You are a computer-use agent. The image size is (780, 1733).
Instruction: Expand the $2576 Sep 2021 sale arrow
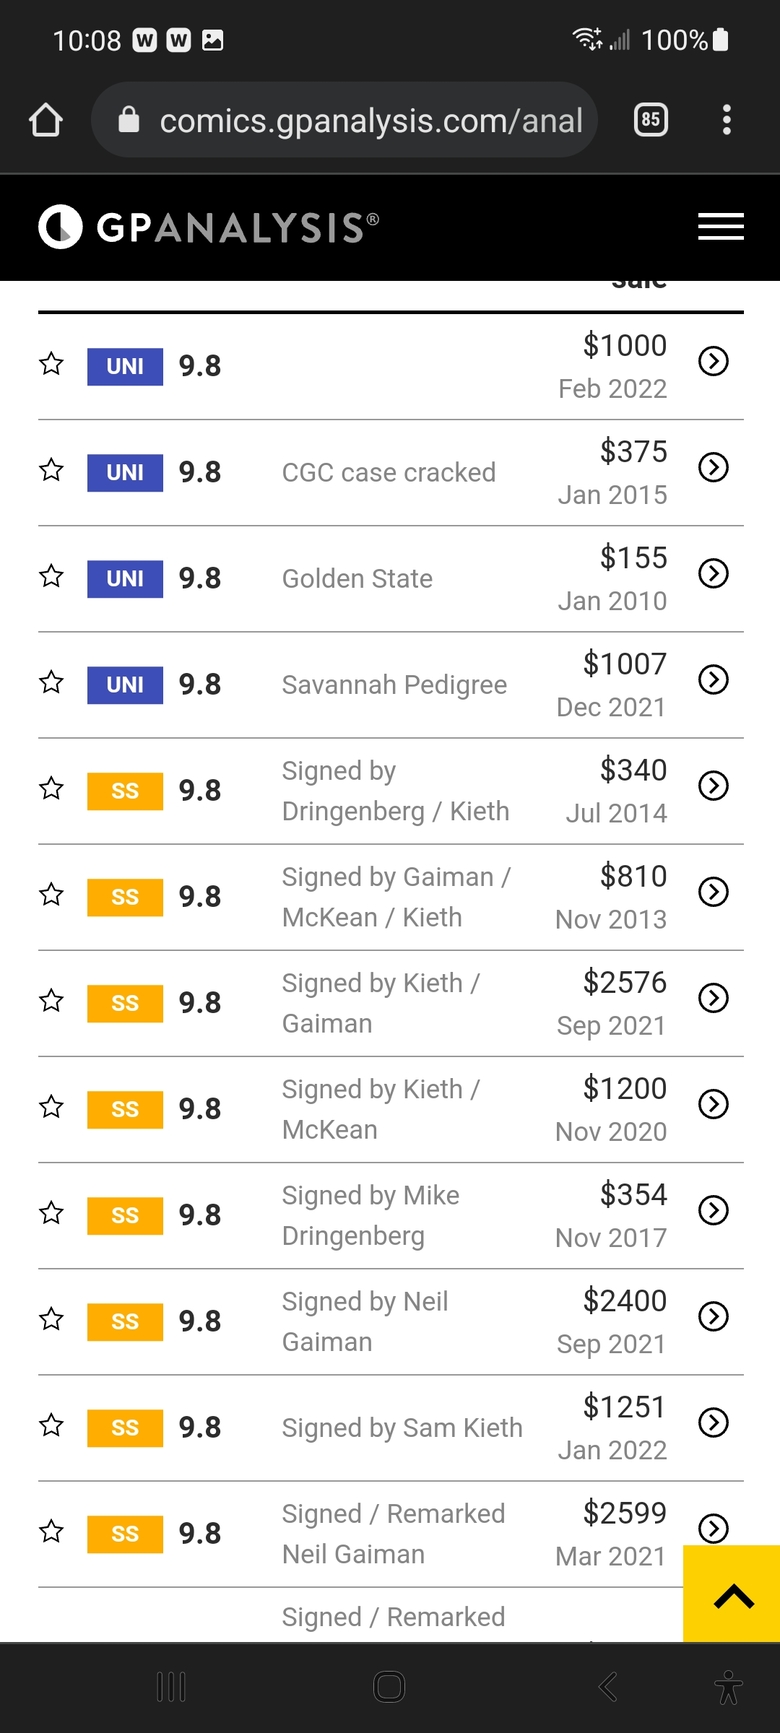[x=713, y=998]
